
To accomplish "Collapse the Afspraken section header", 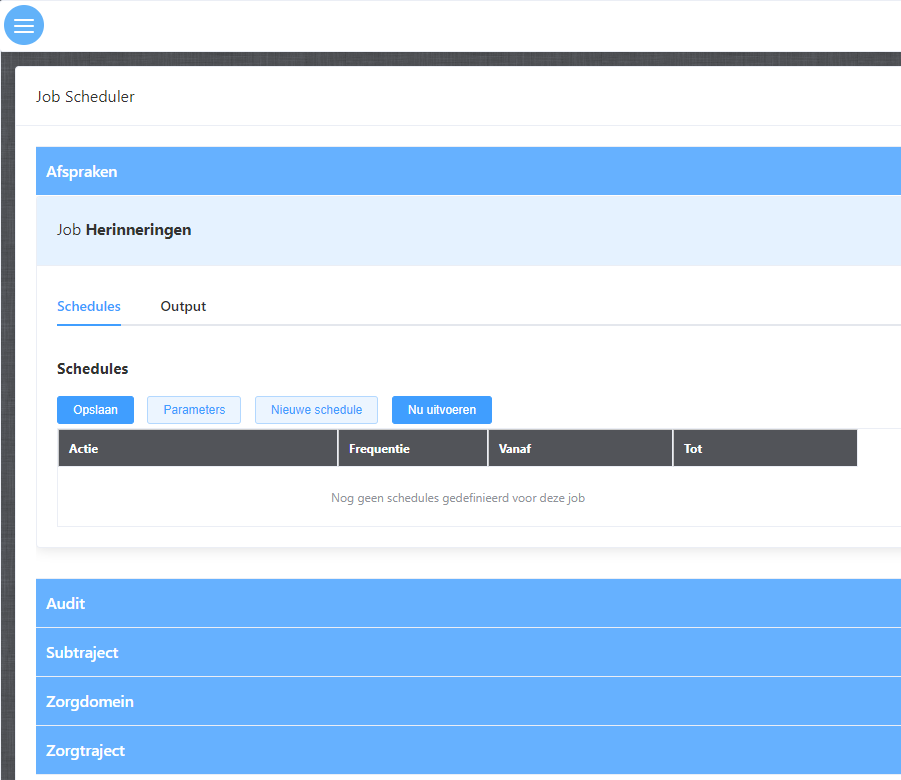I will pyautogui.click(x=82, y=172).
